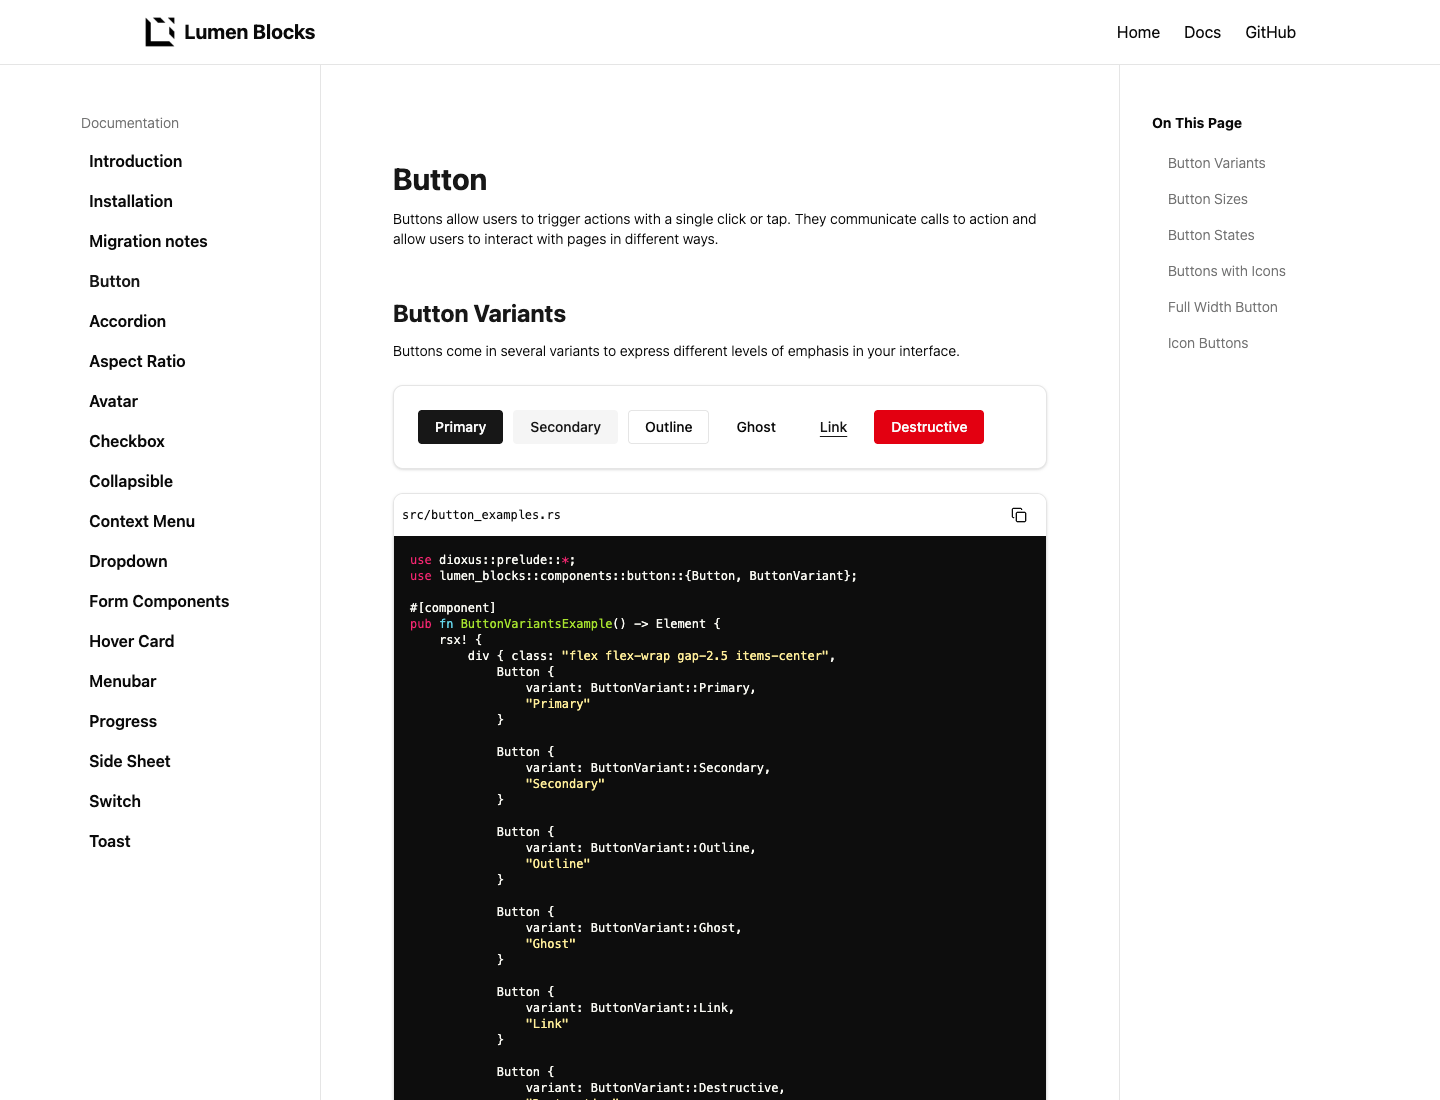
Task: Open Avatar documentation
Action: 113,401
